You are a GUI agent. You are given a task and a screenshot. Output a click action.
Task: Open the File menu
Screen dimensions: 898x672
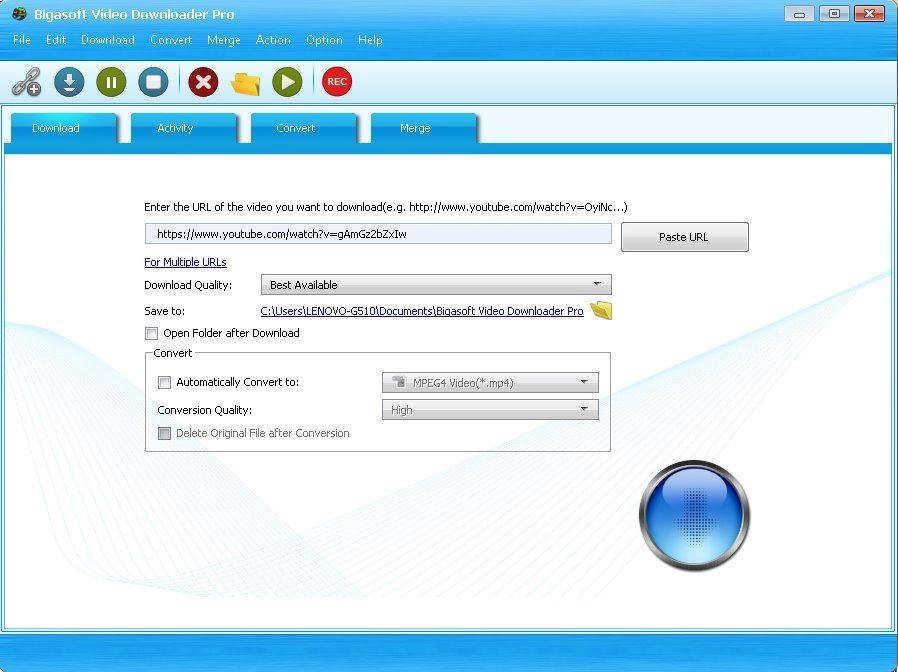(x=22, y=40)
